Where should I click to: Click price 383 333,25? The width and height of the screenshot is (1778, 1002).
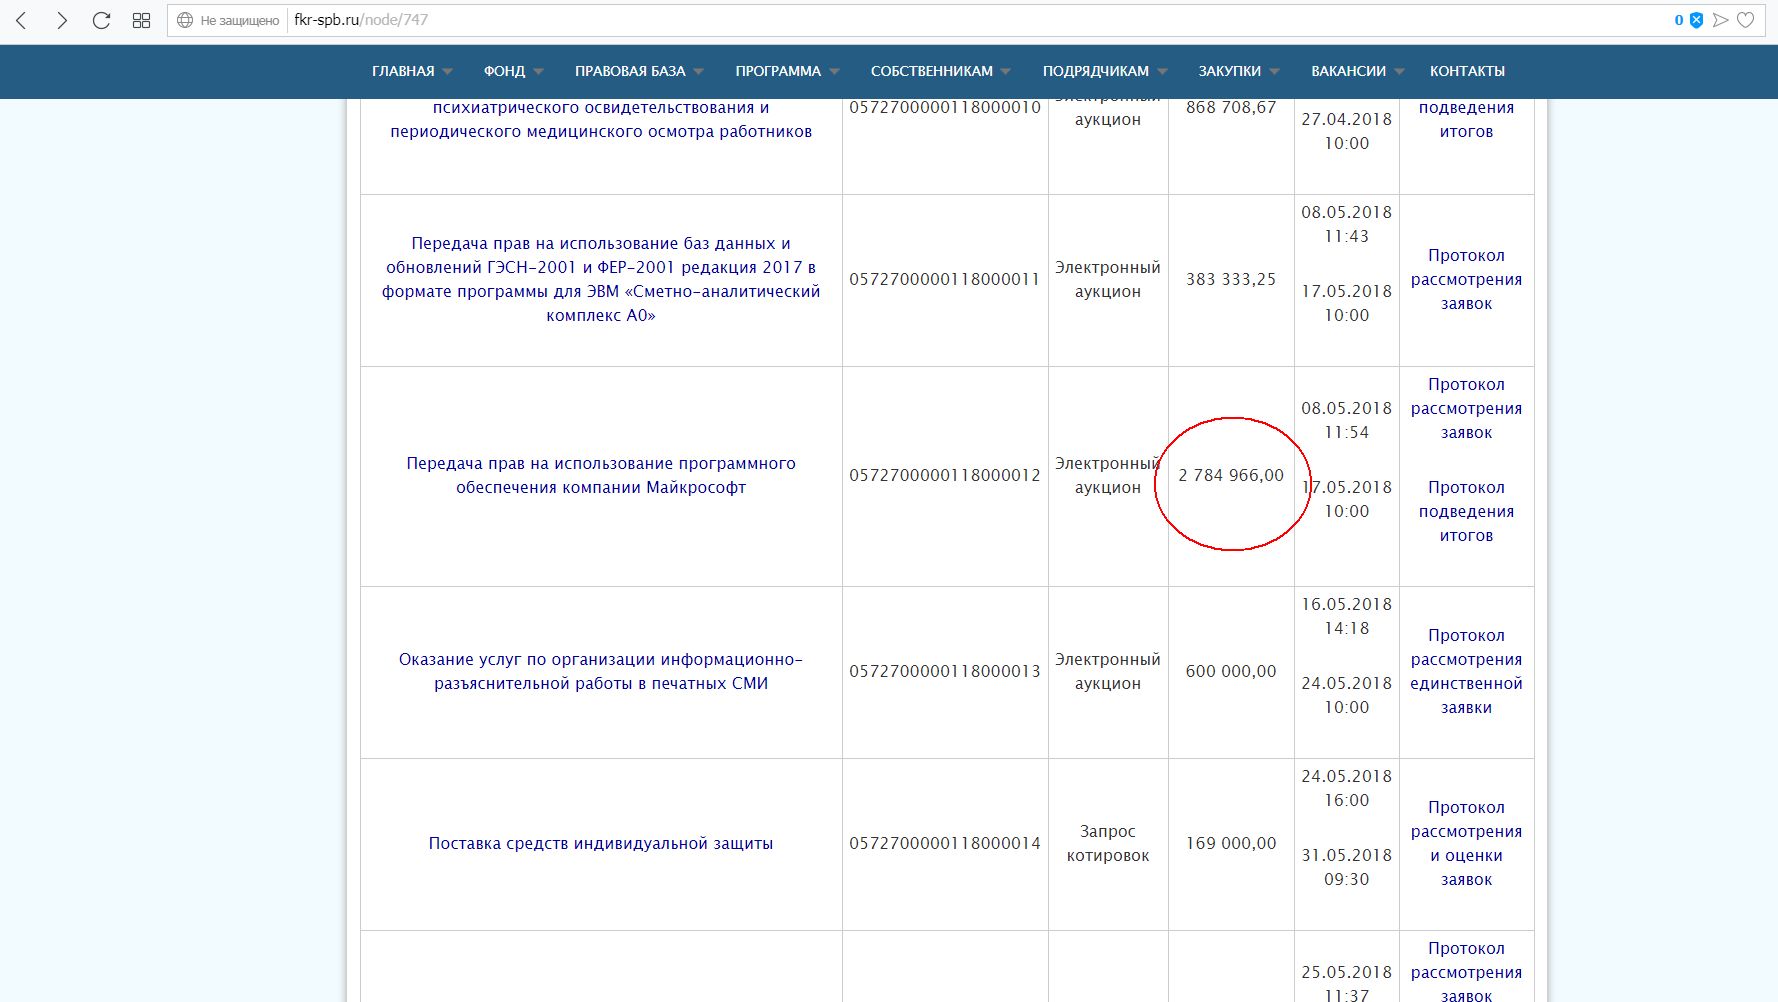click(x=1231, y=279)
